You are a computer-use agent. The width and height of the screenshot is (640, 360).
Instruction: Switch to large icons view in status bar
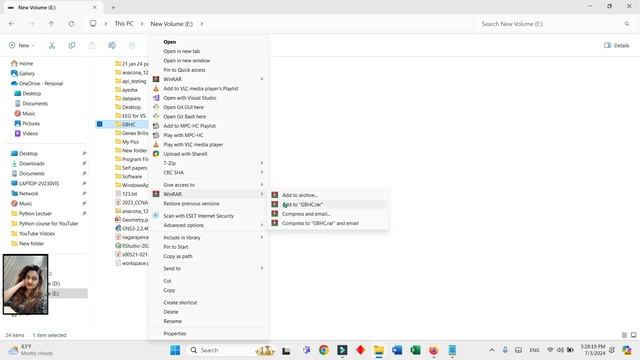pyautogui.click(x=633, y=335)
